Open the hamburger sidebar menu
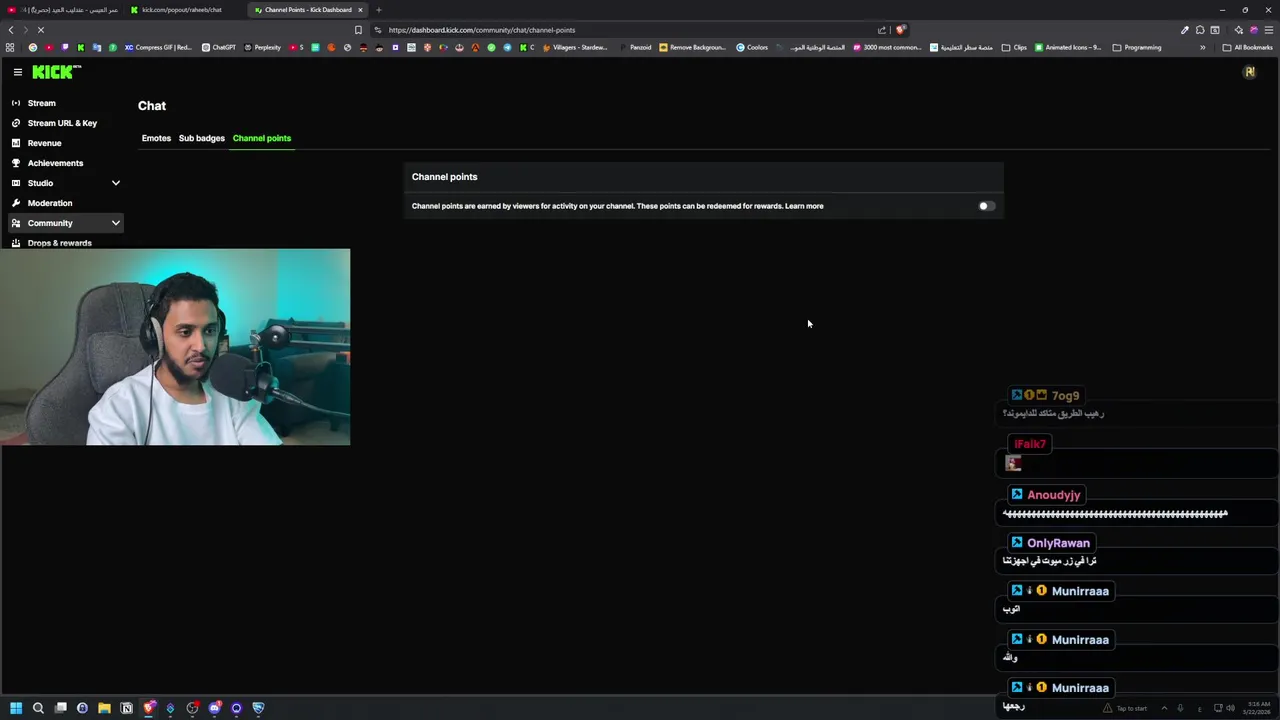The width and height of the screenshot is (1280, 720). [17, 72]
